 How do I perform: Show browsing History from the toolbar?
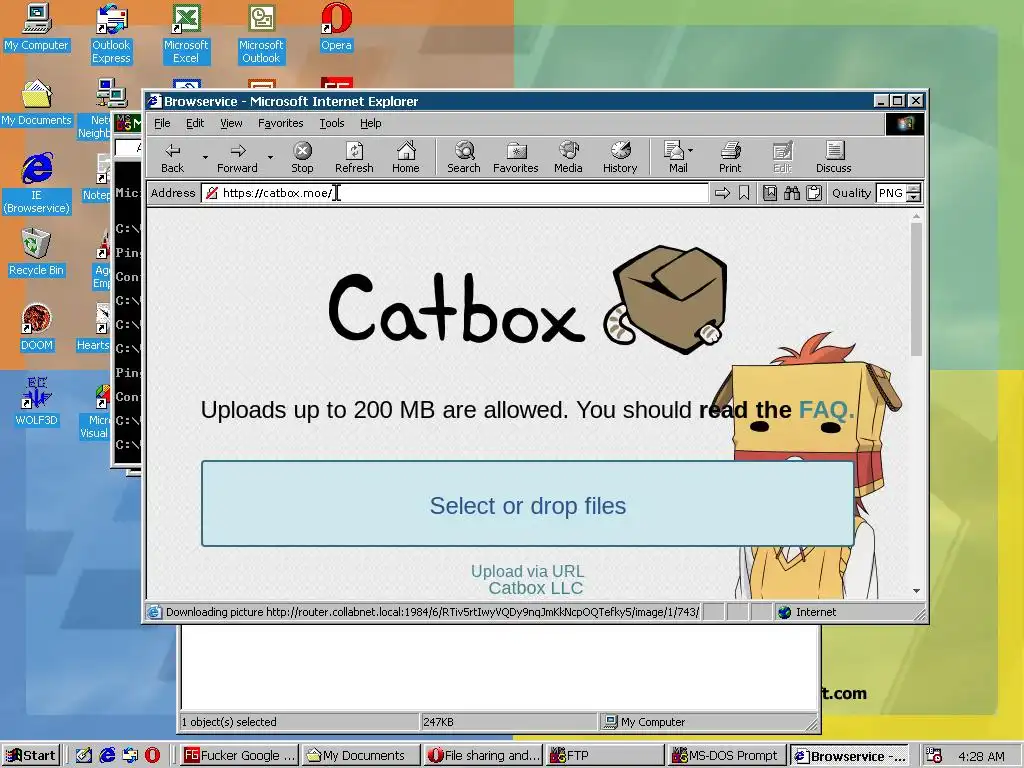point(620,158)
